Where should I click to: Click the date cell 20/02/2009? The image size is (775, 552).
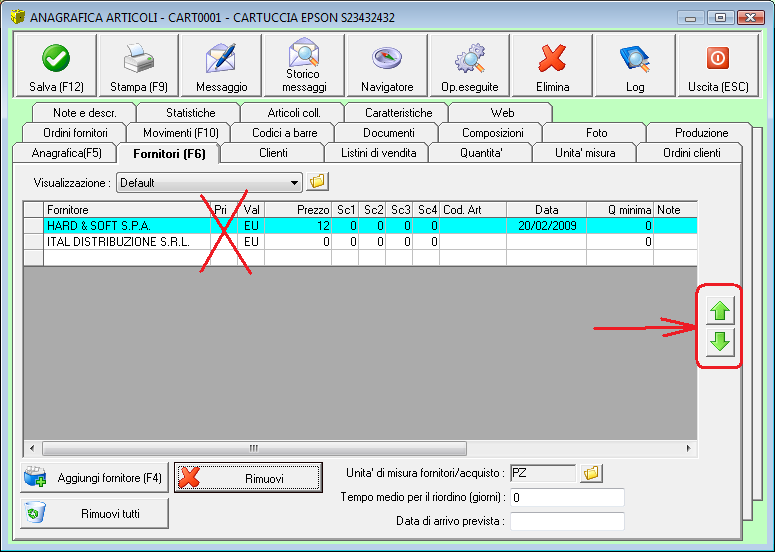[547, 226]
